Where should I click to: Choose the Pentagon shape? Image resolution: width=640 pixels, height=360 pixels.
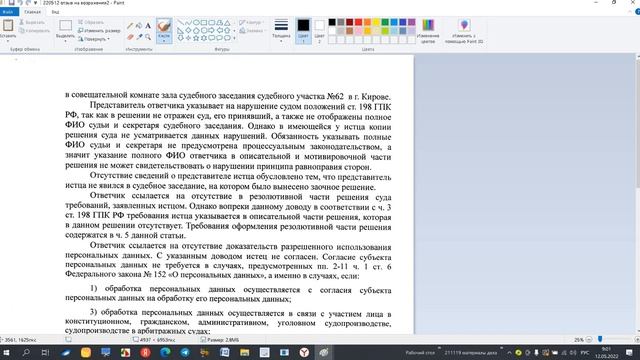click(x=196, y=30)
